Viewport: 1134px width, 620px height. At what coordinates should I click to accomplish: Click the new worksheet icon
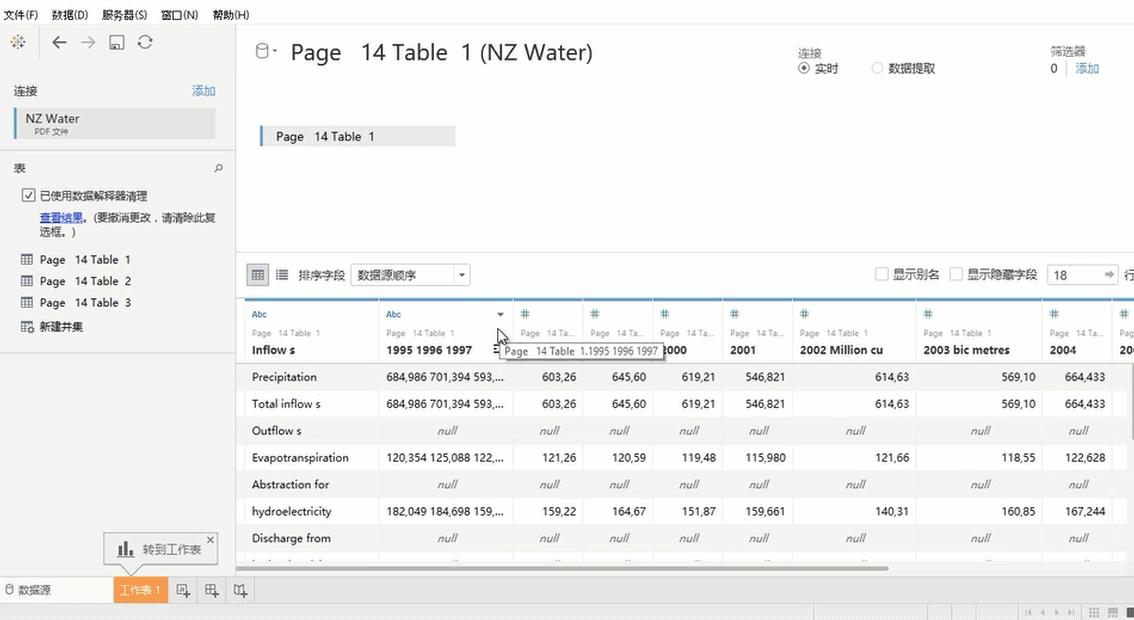183,591
